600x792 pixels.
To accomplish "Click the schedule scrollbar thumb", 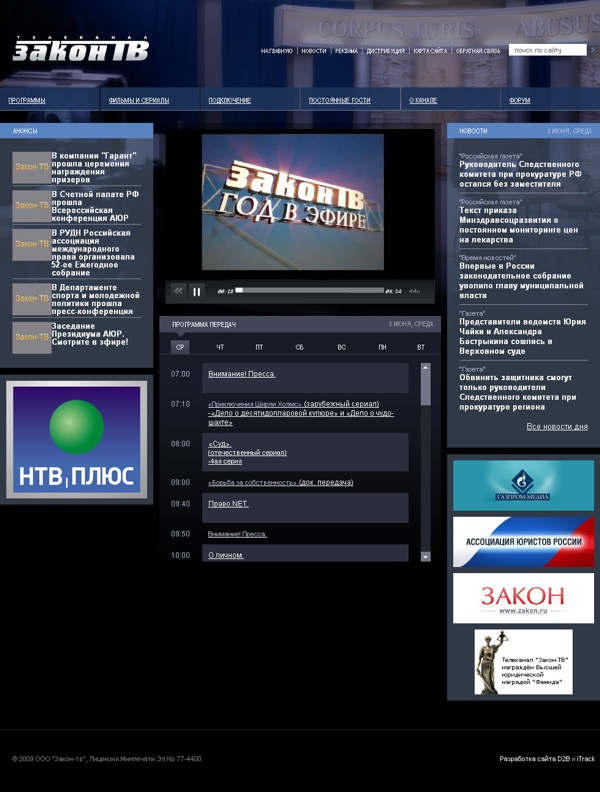I will 425,389.
